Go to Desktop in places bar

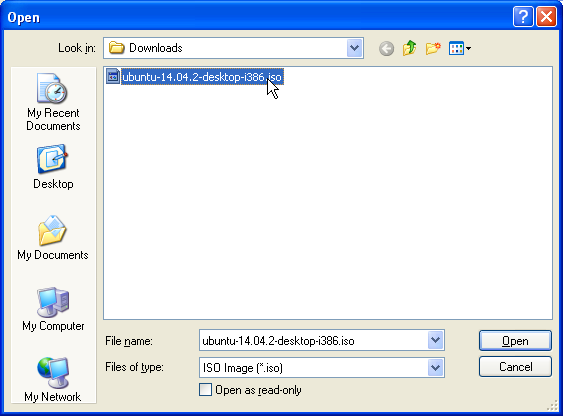pos(53,167)
